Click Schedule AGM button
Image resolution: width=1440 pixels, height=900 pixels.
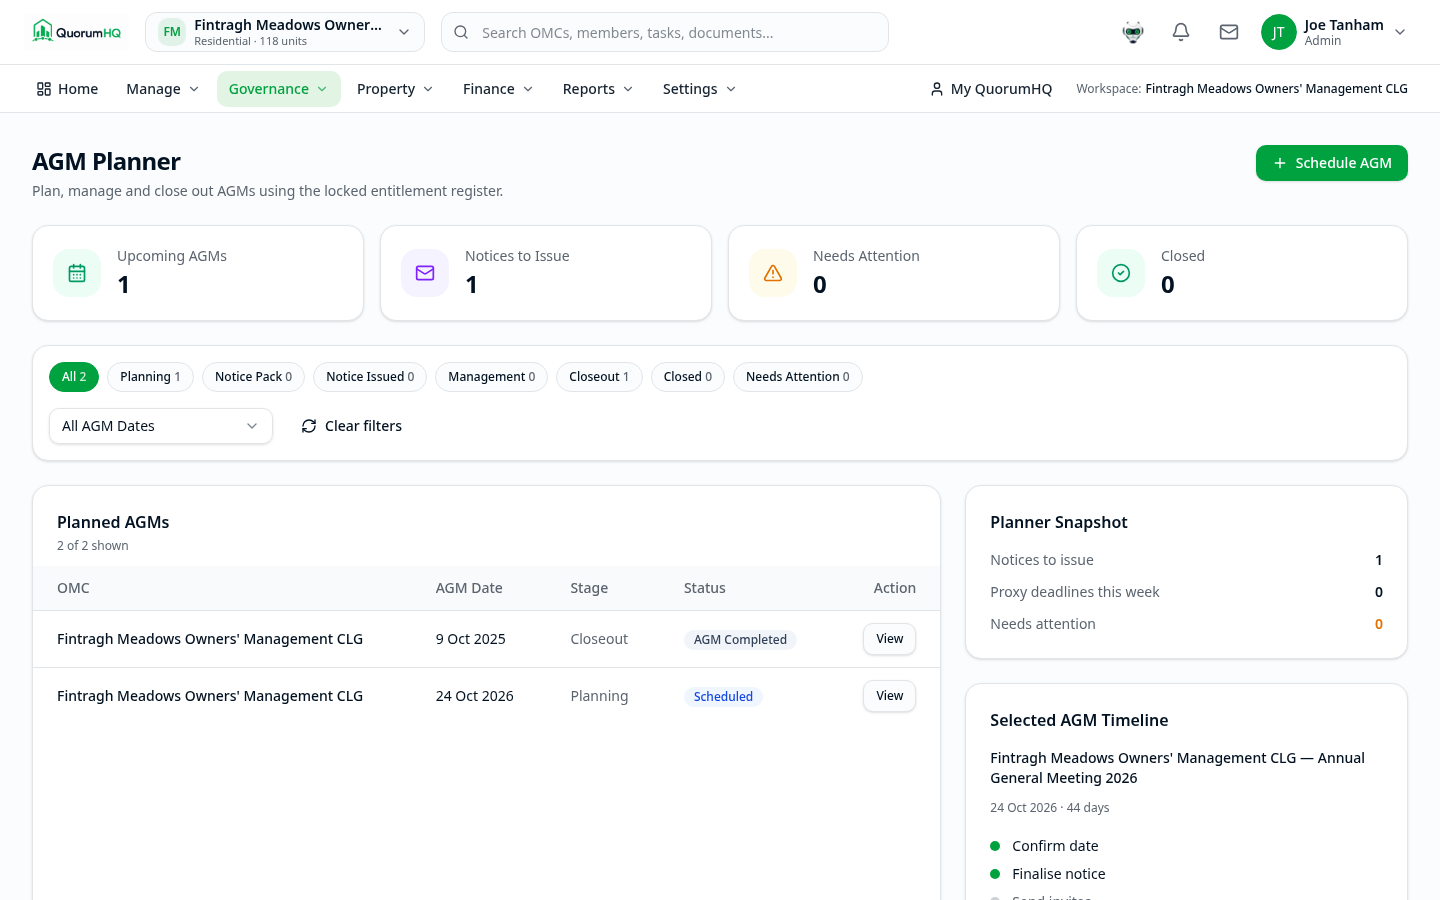pyautogui.click(x=1332, y=163)
